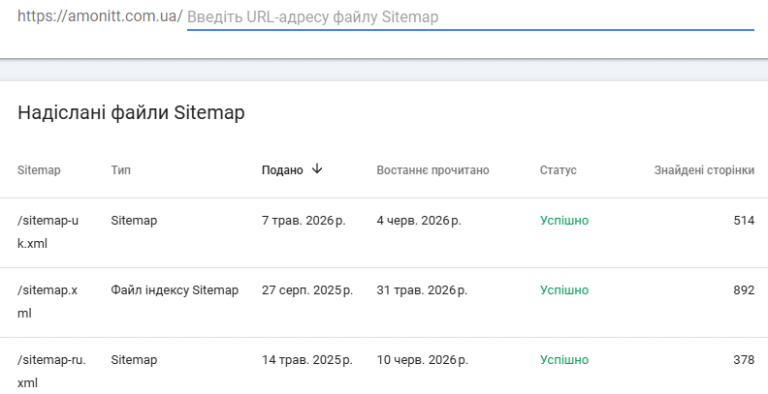The image size is (768, 394).
Task: Click the Востаннє прочитано column header
Action: pyautogui.click(x=432, y=170)
